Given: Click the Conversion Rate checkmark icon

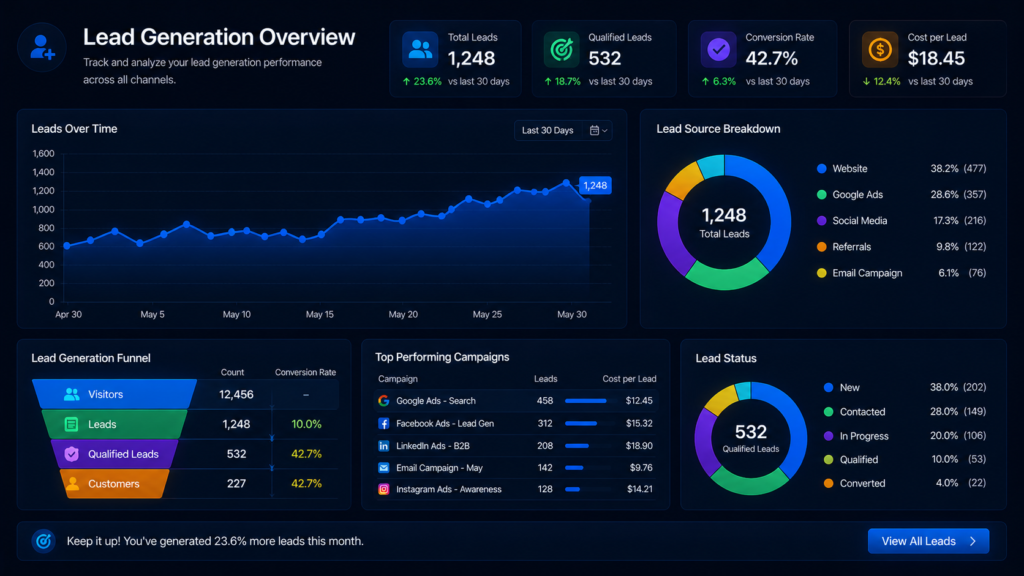Looking at the screenshot, I should point(718,50).
